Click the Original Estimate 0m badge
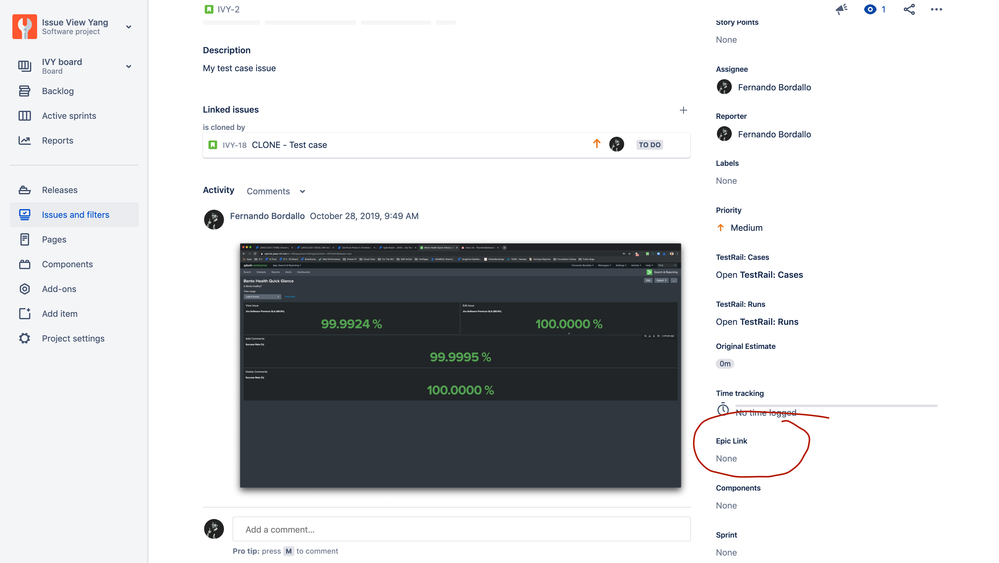The width and height of the screenshot is (999, 563). pyautogui.click(x=725, y=364)
